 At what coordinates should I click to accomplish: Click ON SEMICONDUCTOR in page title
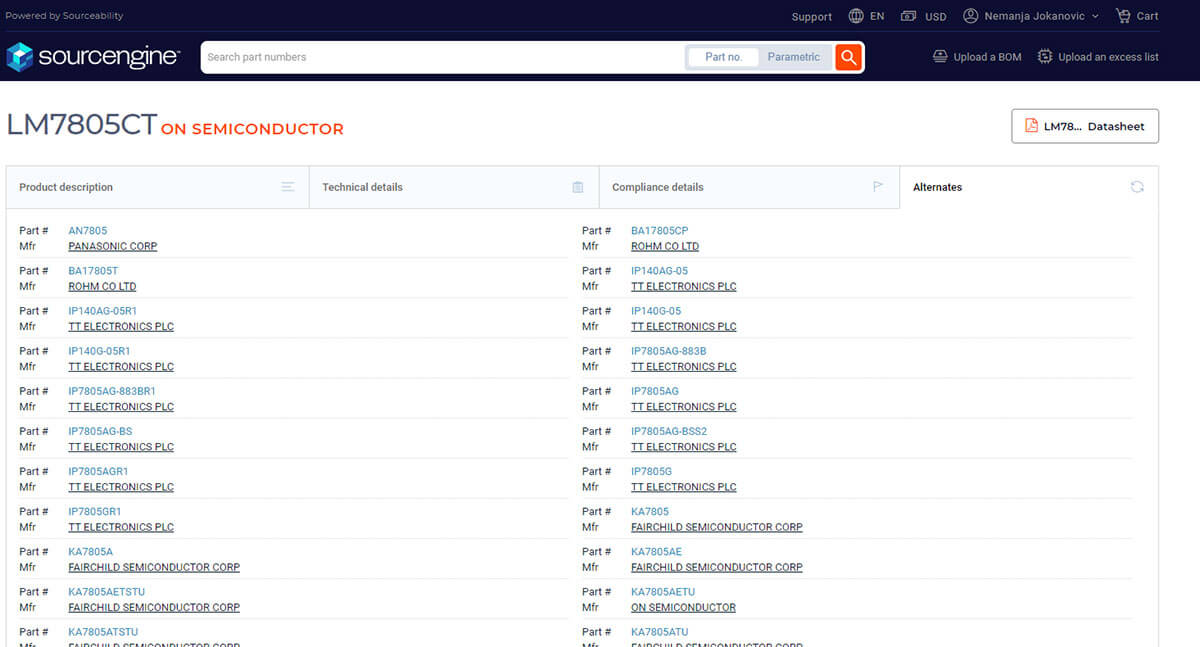point(252,129)
